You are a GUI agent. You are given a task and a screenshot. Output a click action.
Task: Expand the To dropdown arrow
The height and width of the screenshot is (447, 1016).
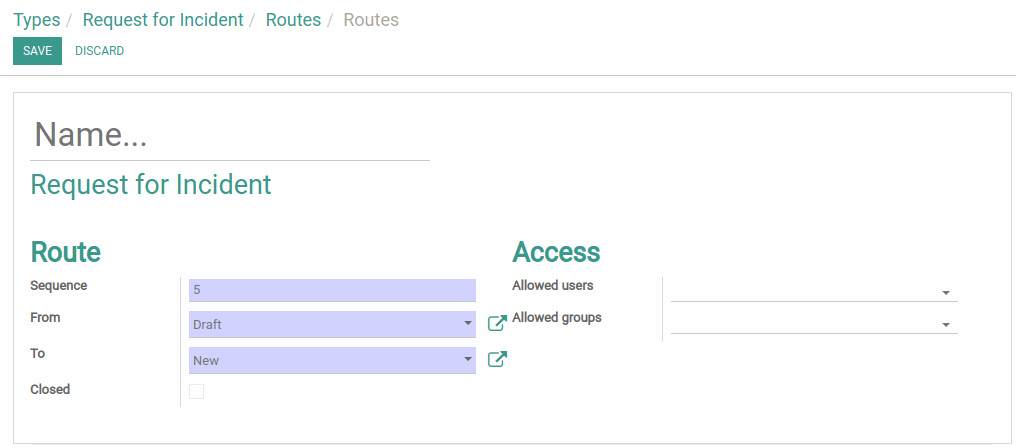(x=468, y=360)
